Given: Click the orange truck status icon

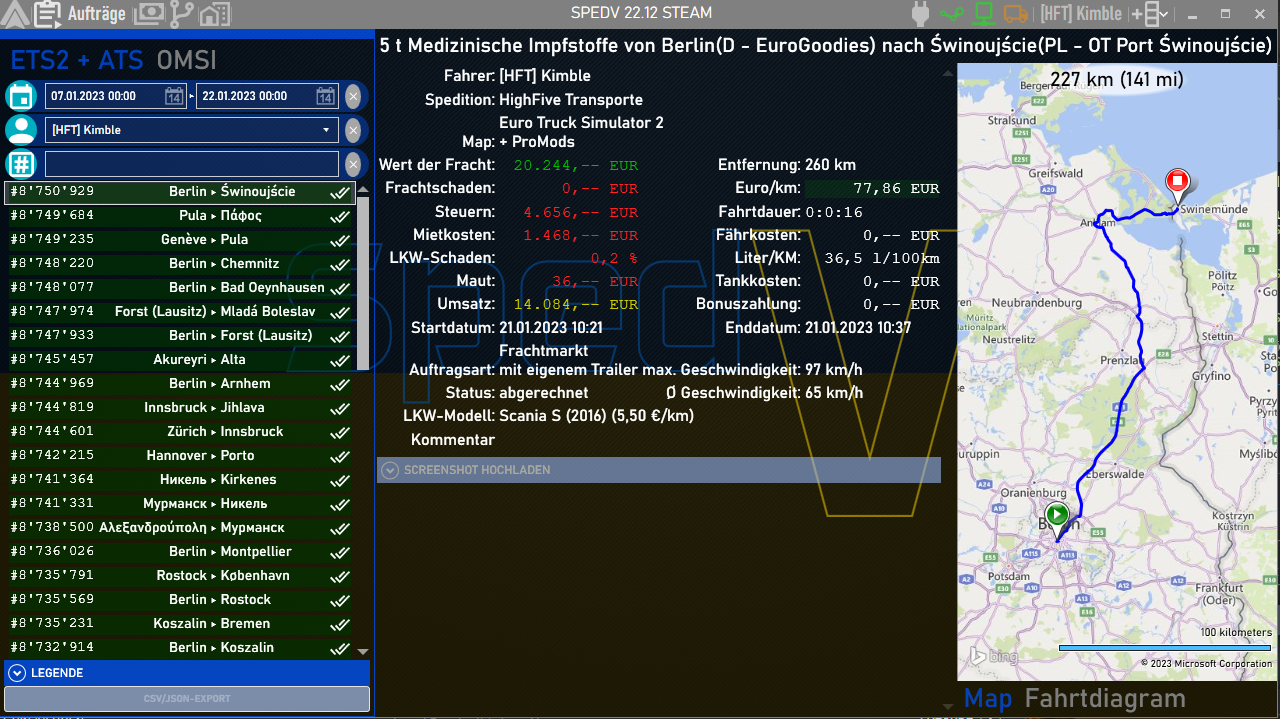Looking at the screenshot, I should click(x=1016, y=14).
